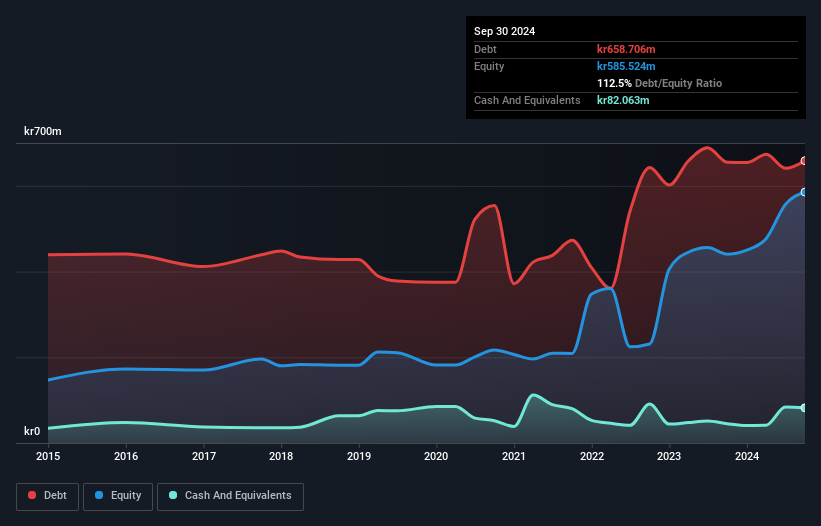Click the 2017 x-axis label

click(204, 456)
